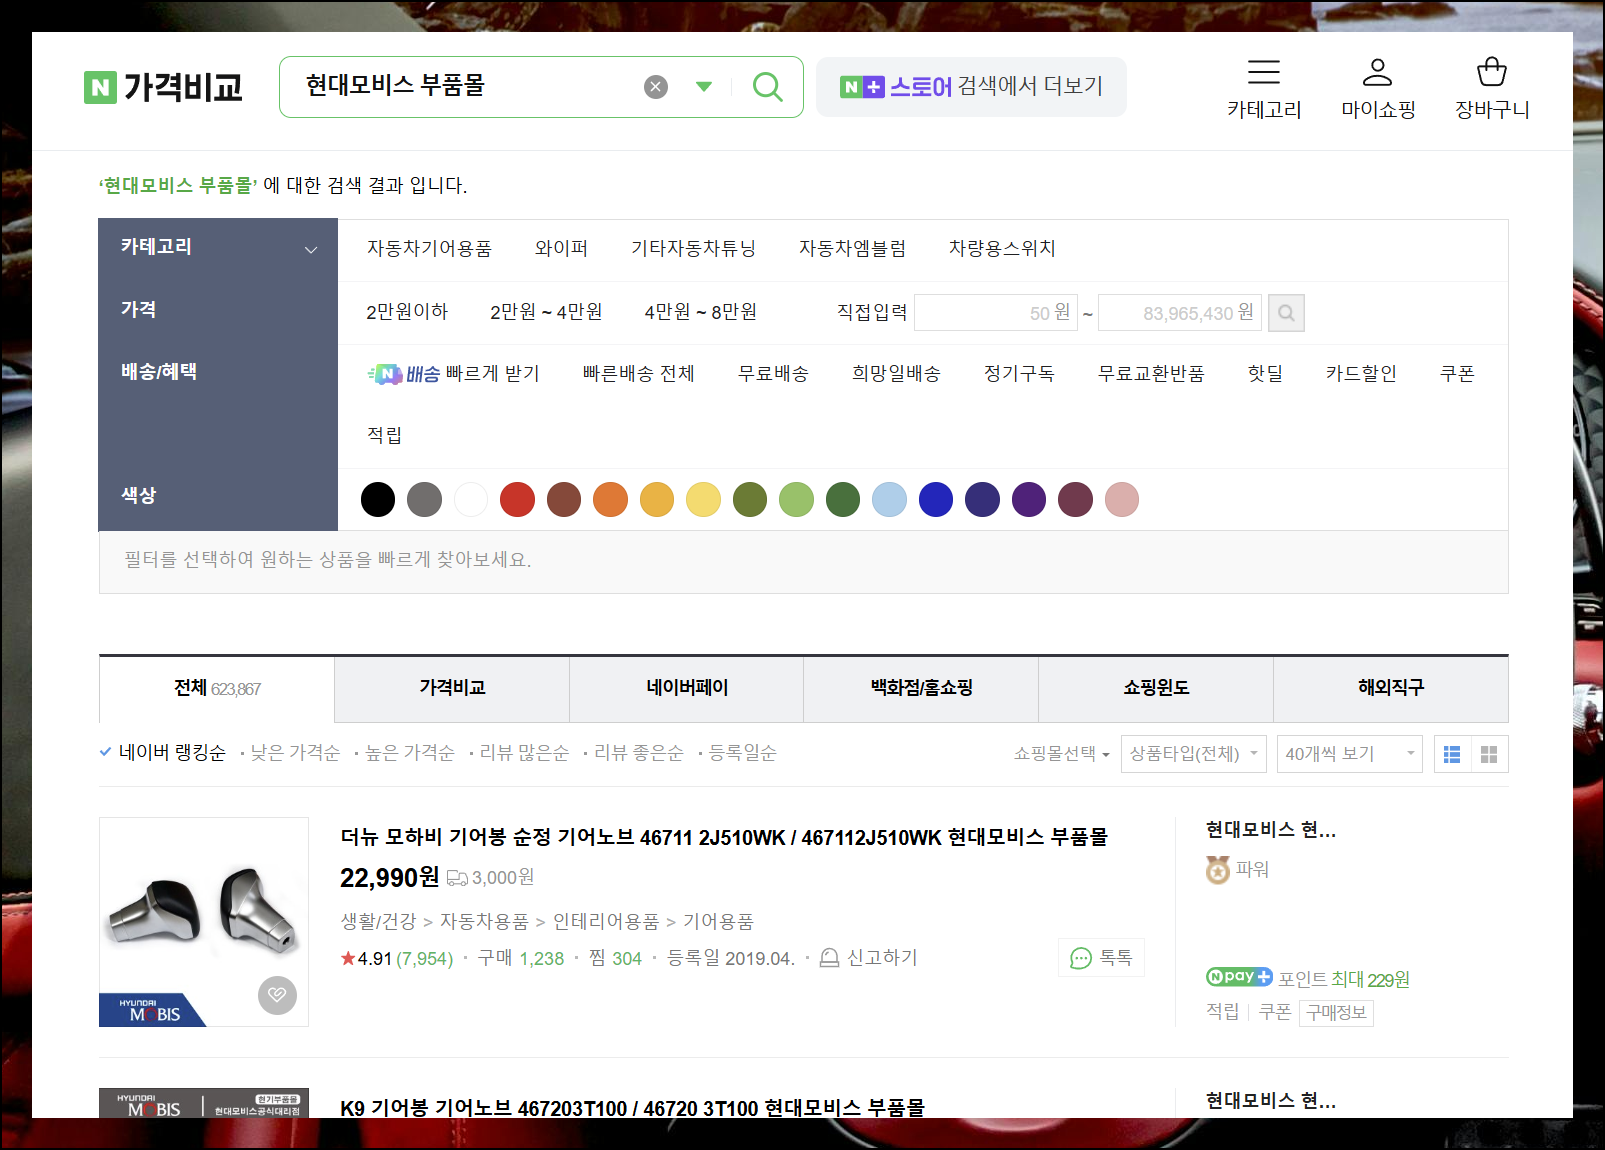Viewport: 1605px width, 1150px height.
Task: Pick the red color swatch
Action: click(517, 499)
